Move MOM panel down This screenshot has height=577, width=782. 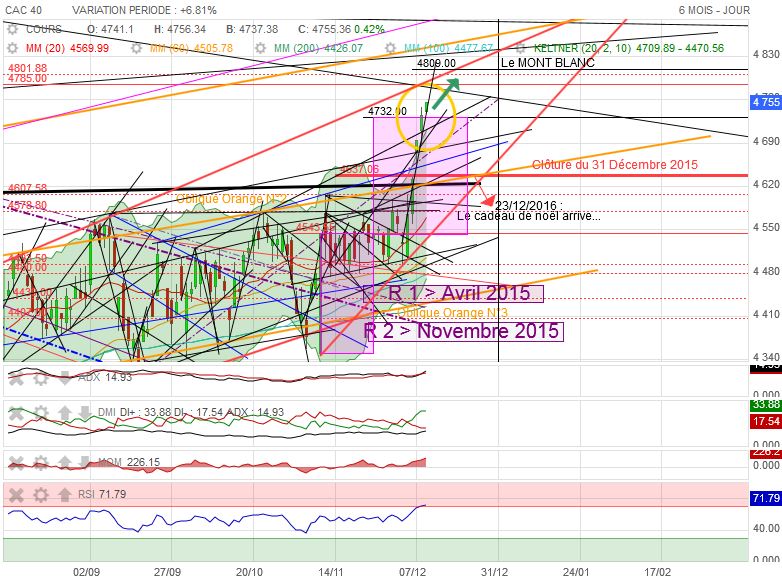coord(85,462)
